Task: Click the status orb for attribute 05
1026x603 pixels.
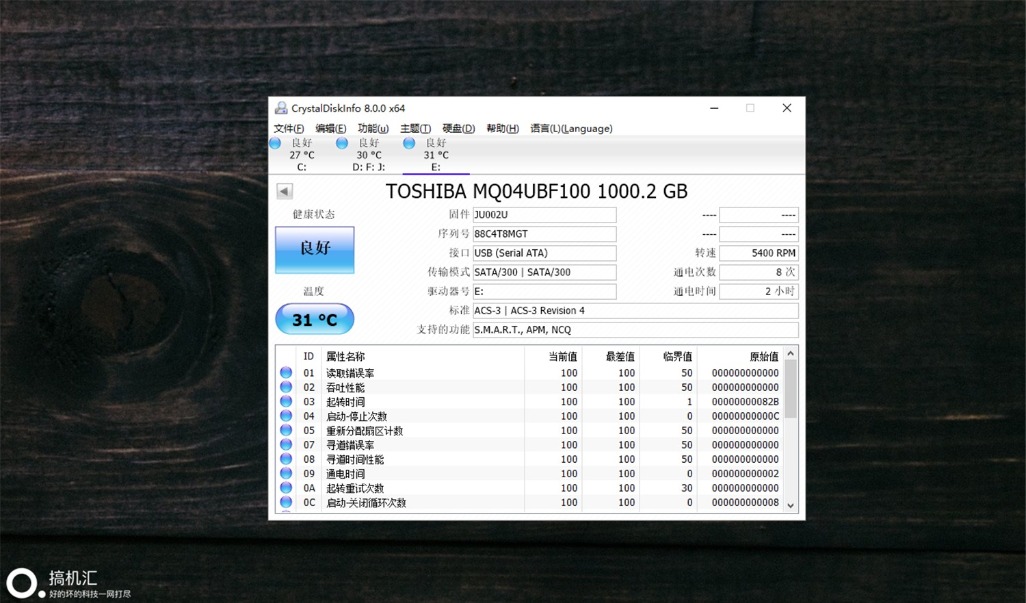Action: 286,430
